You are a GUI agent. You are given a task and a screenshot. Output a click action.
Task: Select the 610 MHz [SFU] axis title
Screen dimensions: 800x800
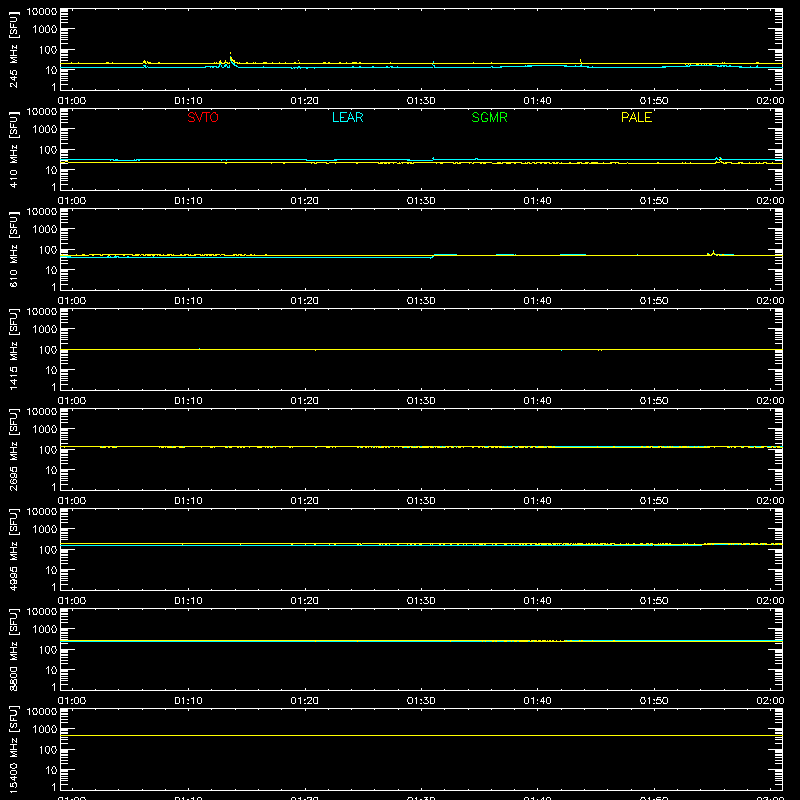(13, 249)
